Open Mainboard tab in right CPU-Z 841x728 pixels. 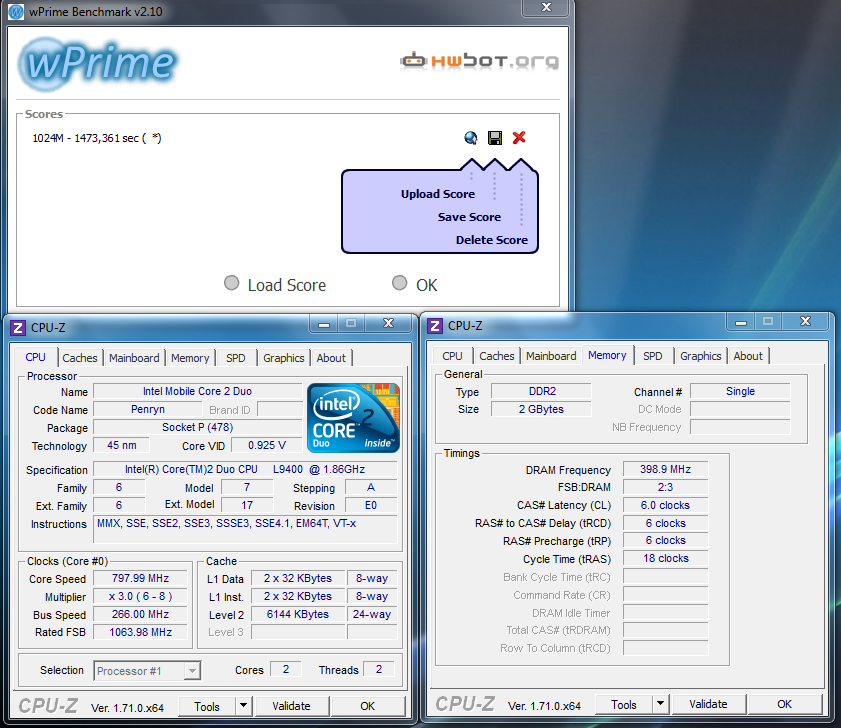551,356
